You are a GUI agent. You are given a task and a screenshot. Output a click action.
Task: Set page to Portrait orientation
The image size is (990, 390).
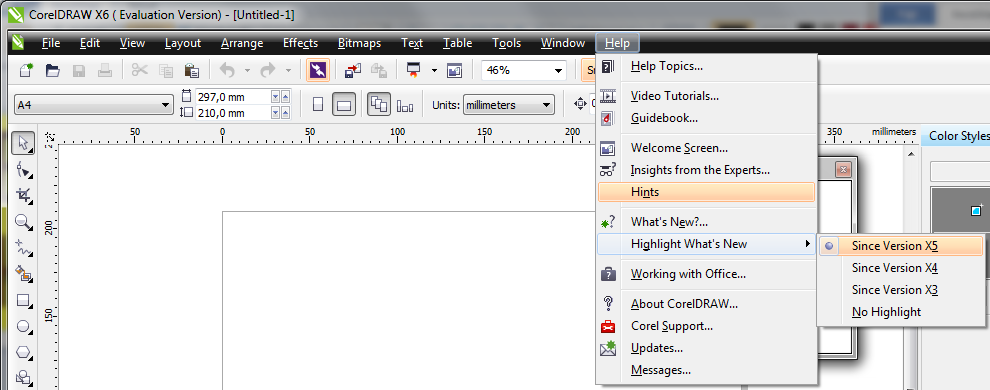(318, 105)
